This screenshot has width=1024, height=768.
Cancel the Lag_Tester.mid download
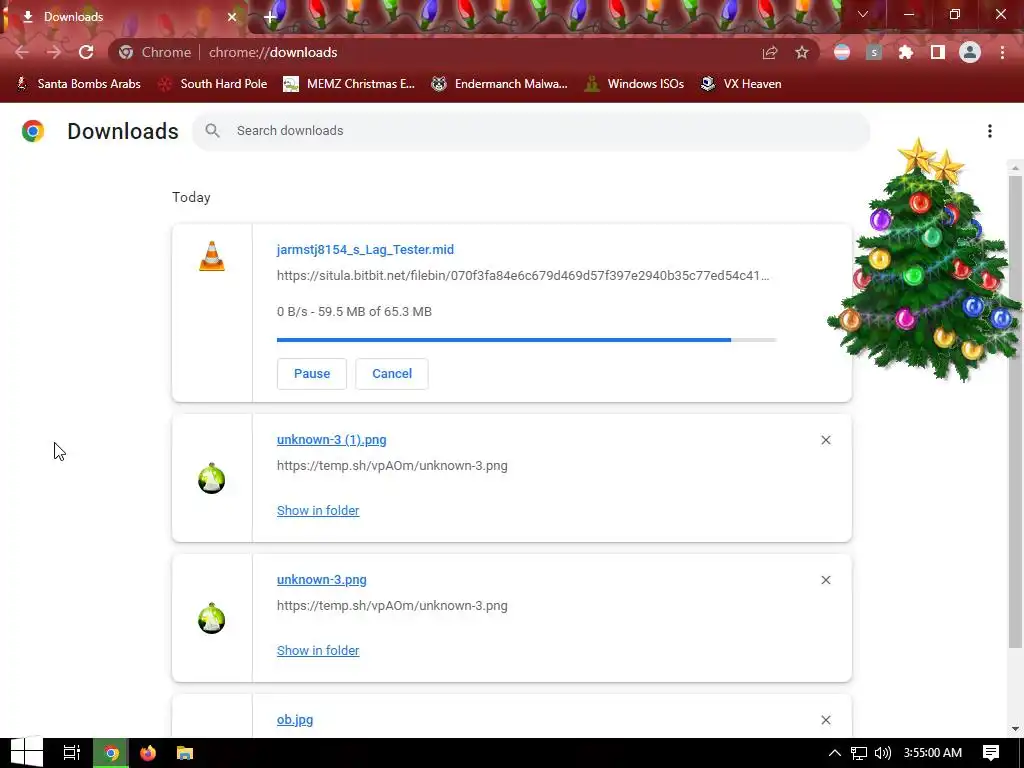coord(392,374)
